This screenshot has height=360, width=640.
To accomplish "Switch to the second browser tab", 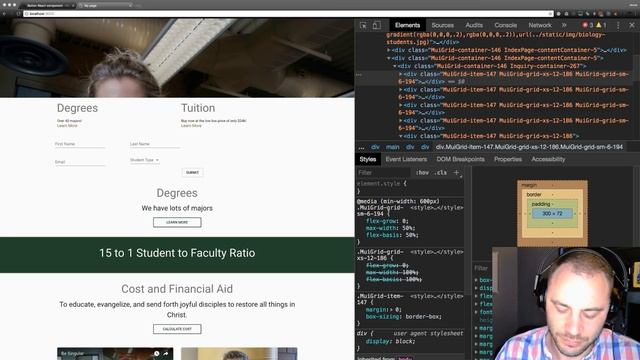I will tap(105, 6).
